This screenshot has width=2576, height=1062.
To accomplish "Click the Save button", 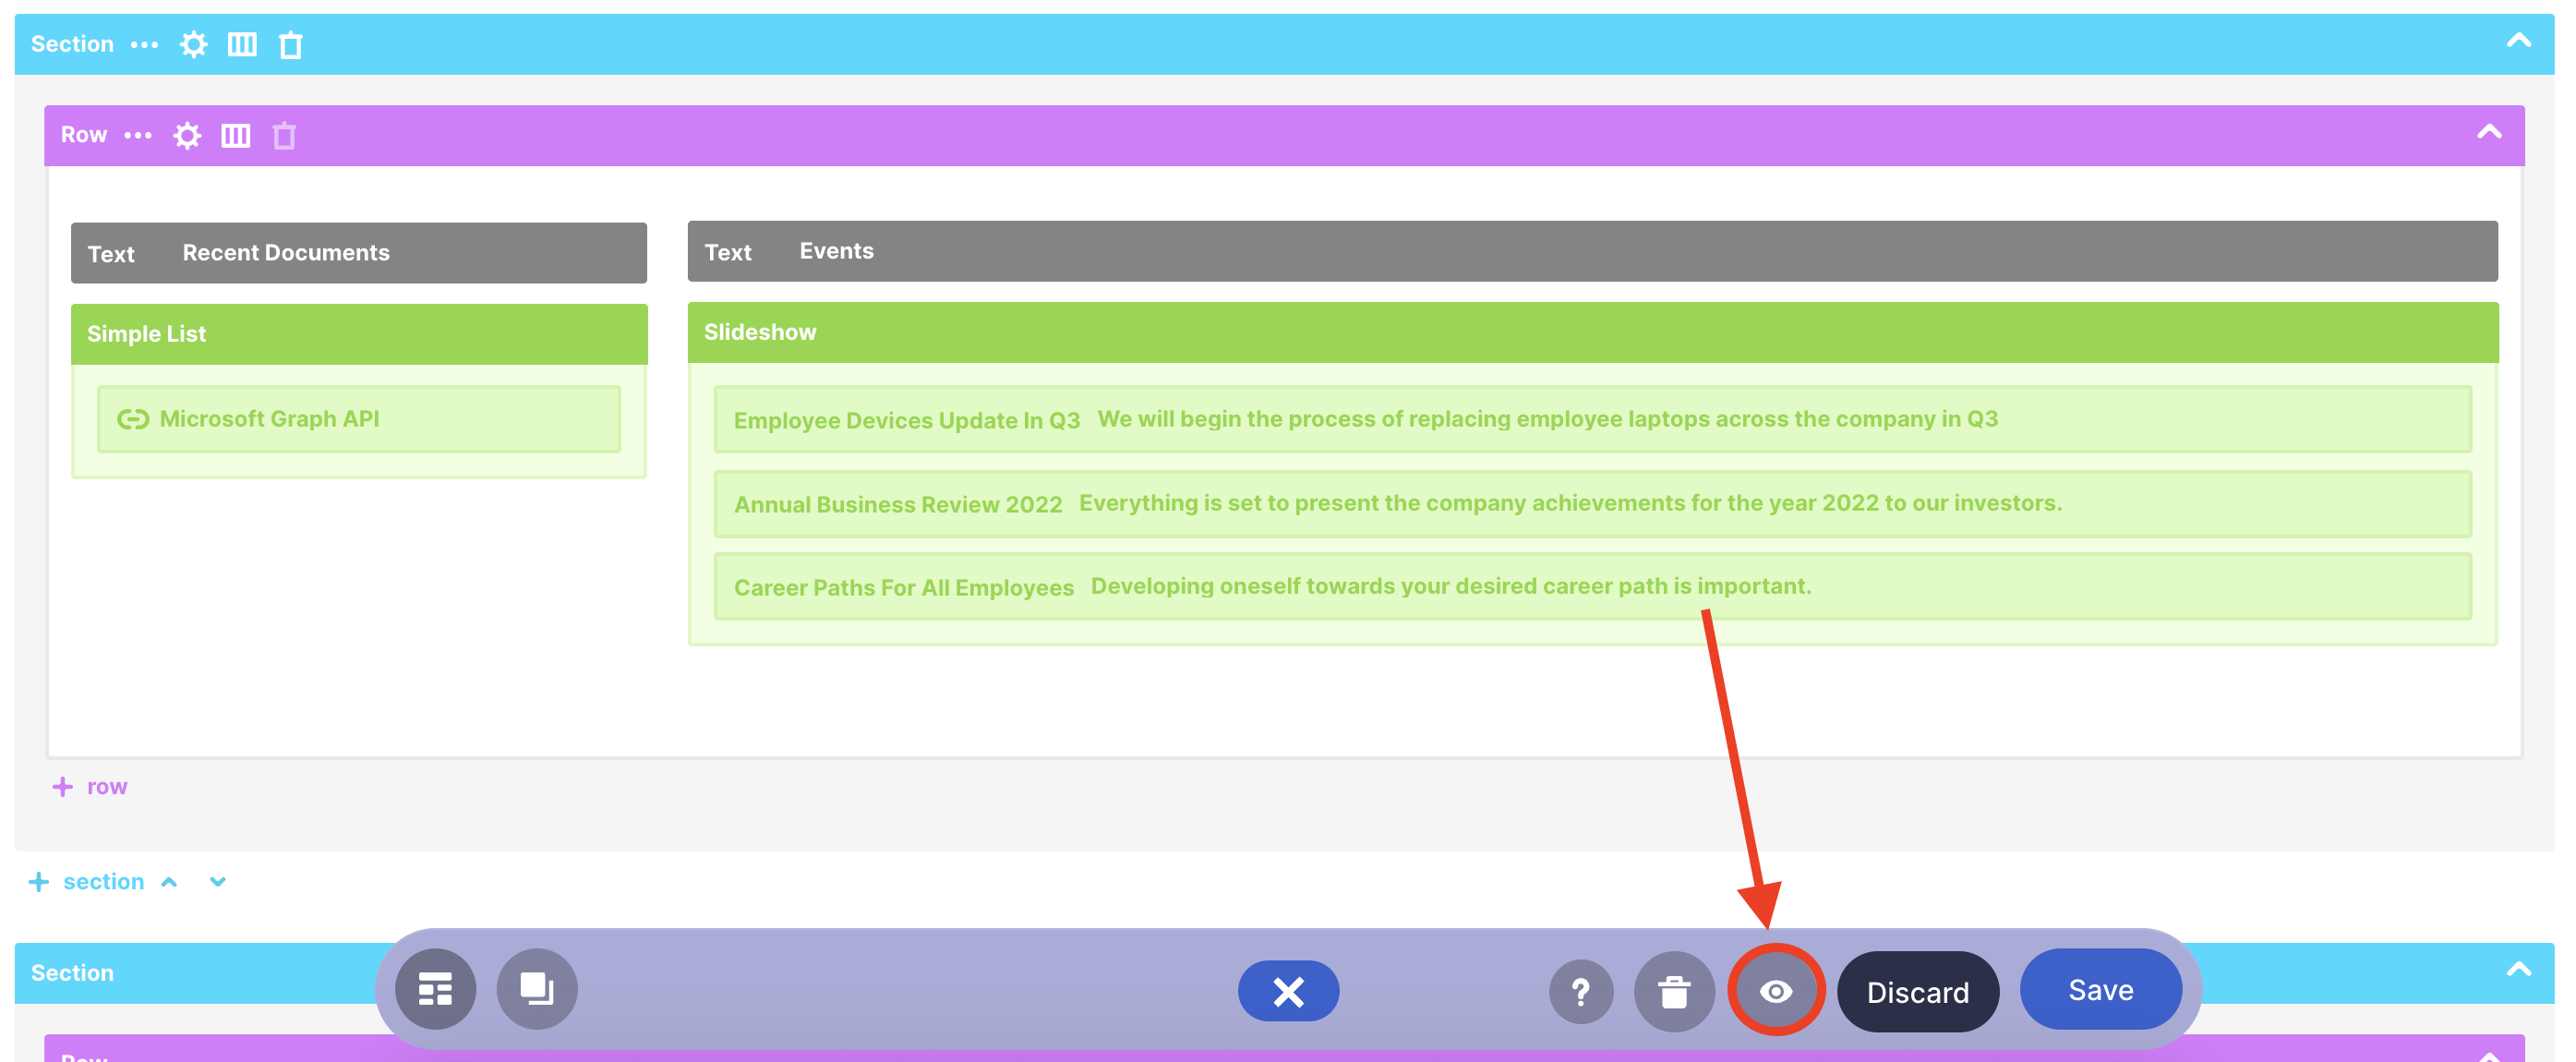I will pos(2100,990).
